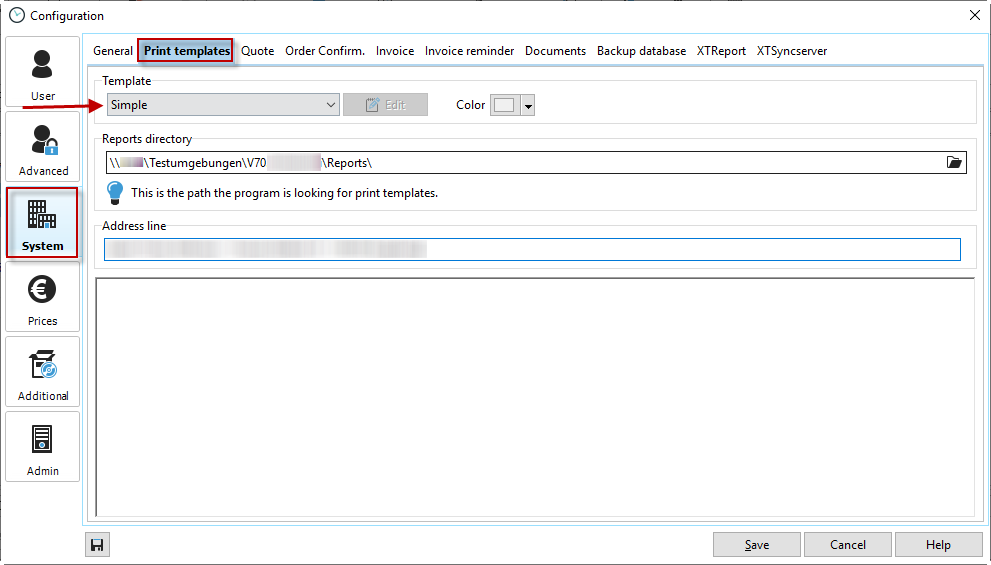991x565 pixels.
Task: Open the Advanced settings section
Action: (43, 147)
